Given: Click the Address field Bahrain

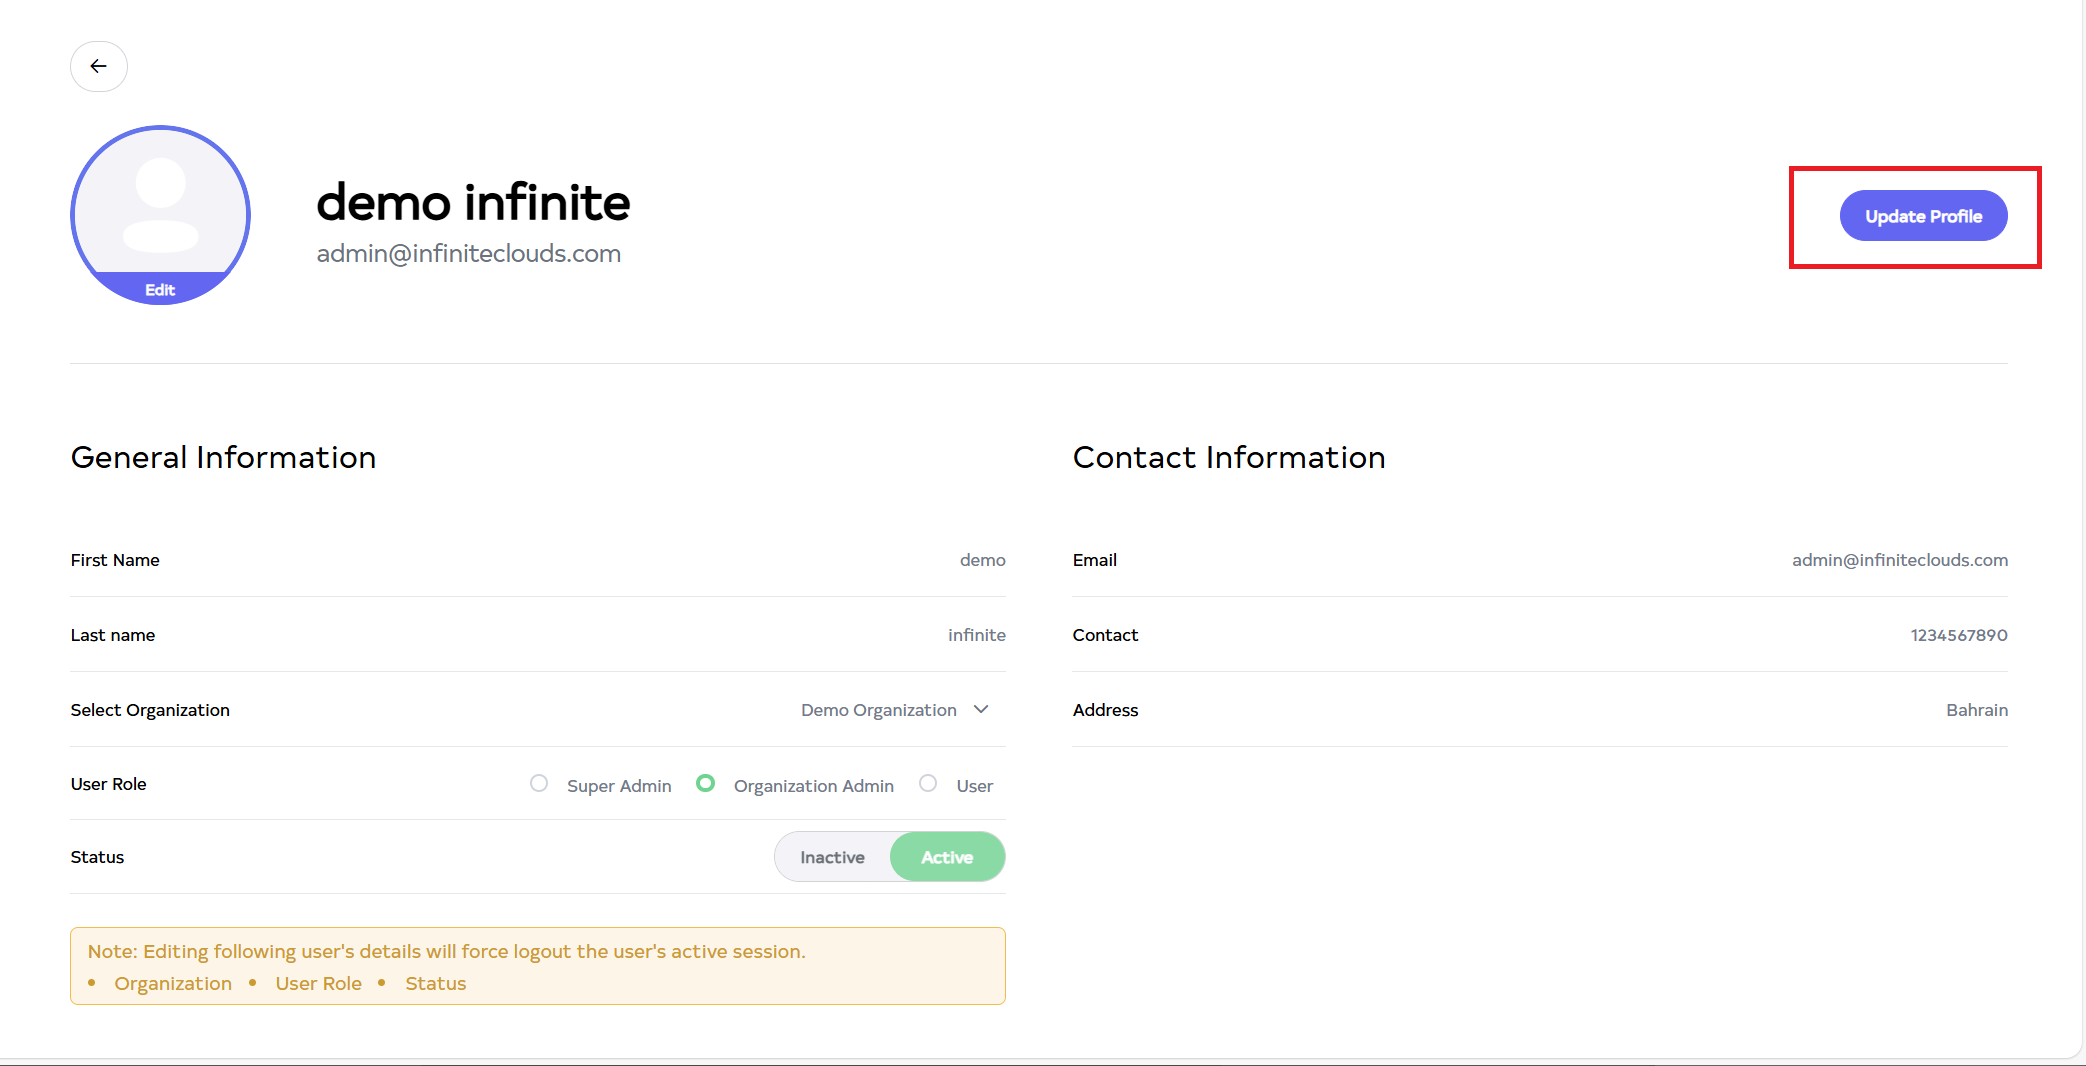Looking at the screenshot, I should (1976, 710).
